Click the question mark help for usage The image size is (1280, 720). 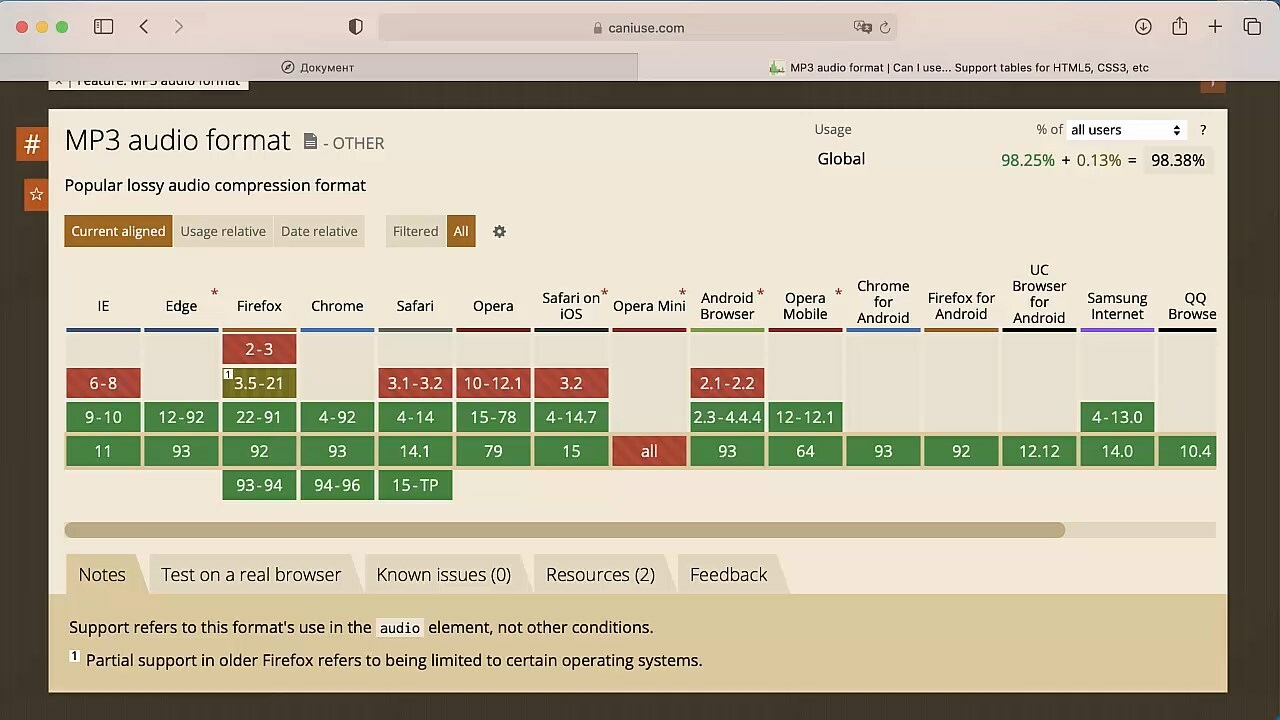[1203, 130]
